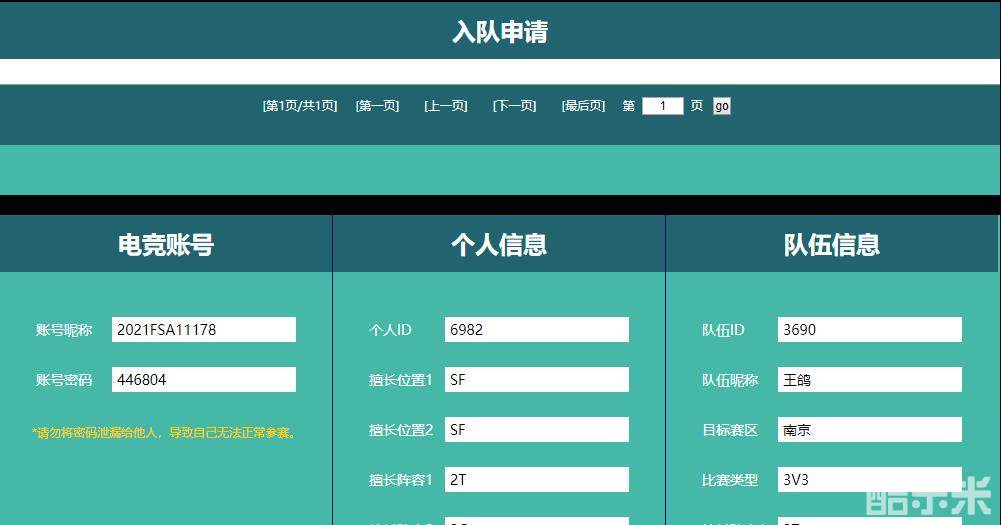1001x525 pixels.
Task: Select the 擅长阵容1 input containing 2T
Action: click(x=537, y=479)
